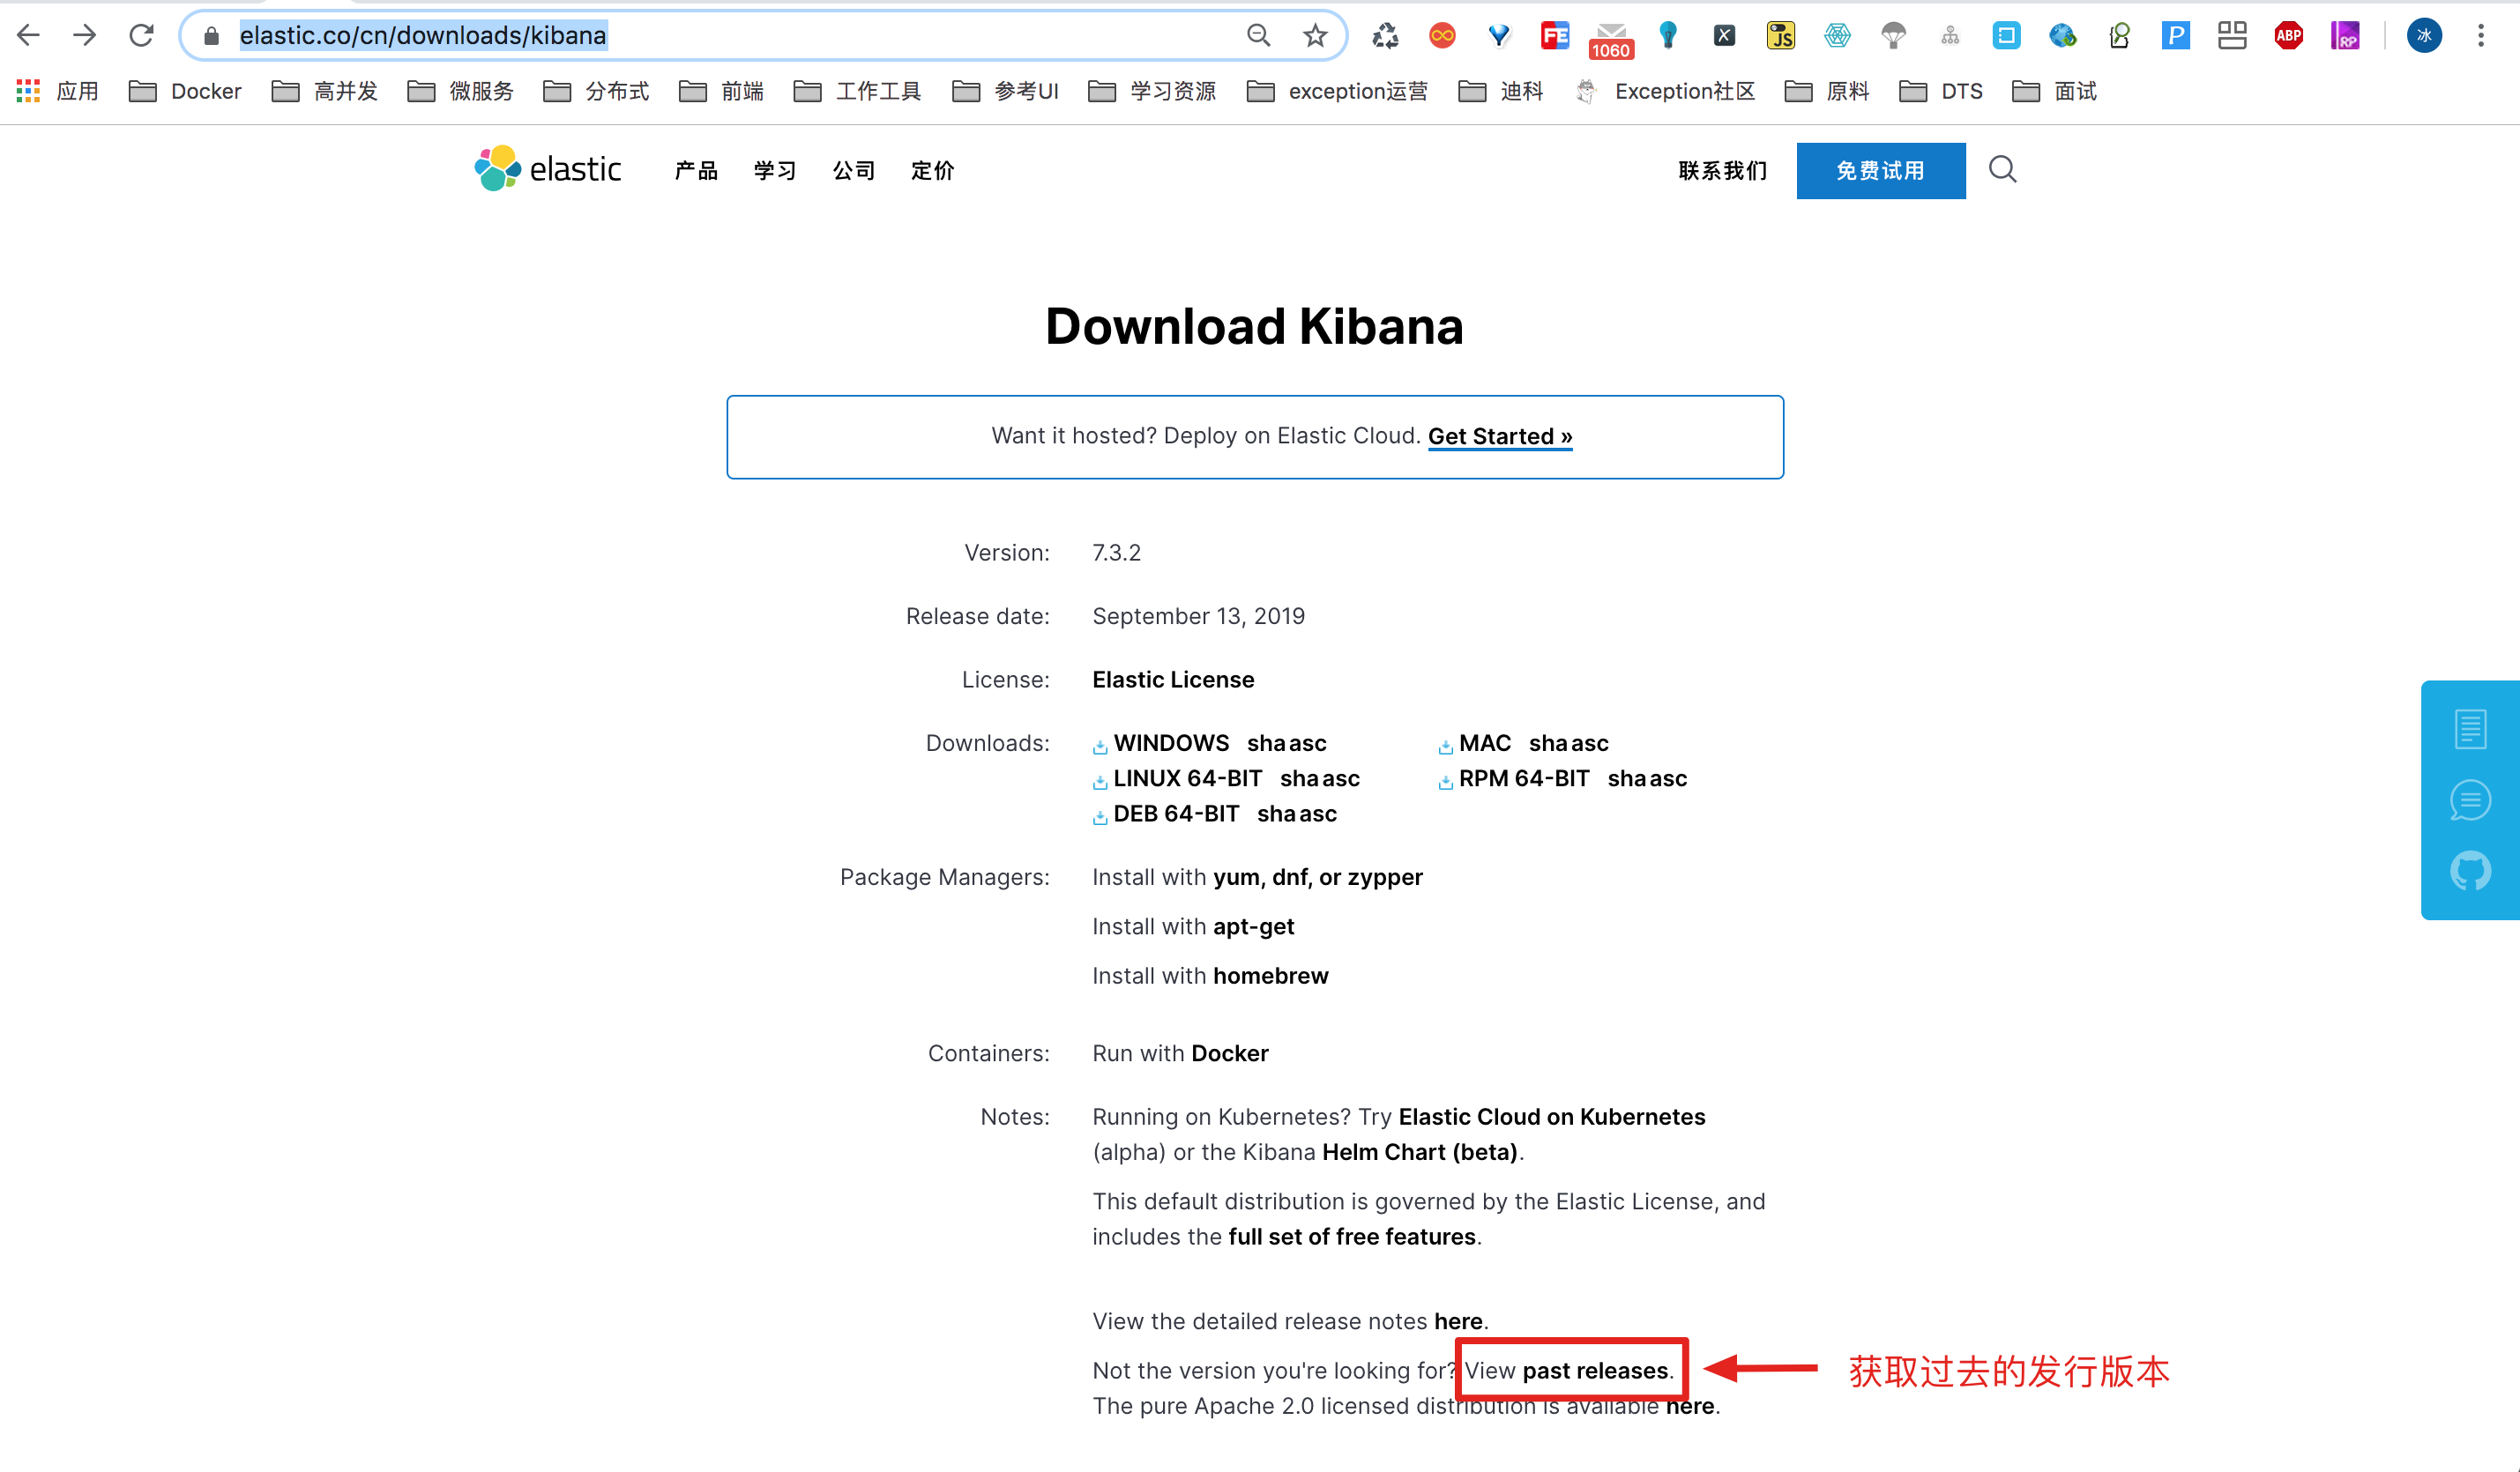Open the Chrome three-dot menu
The width and height of the screenshot is (2520, 1472).
(2481, 36)
